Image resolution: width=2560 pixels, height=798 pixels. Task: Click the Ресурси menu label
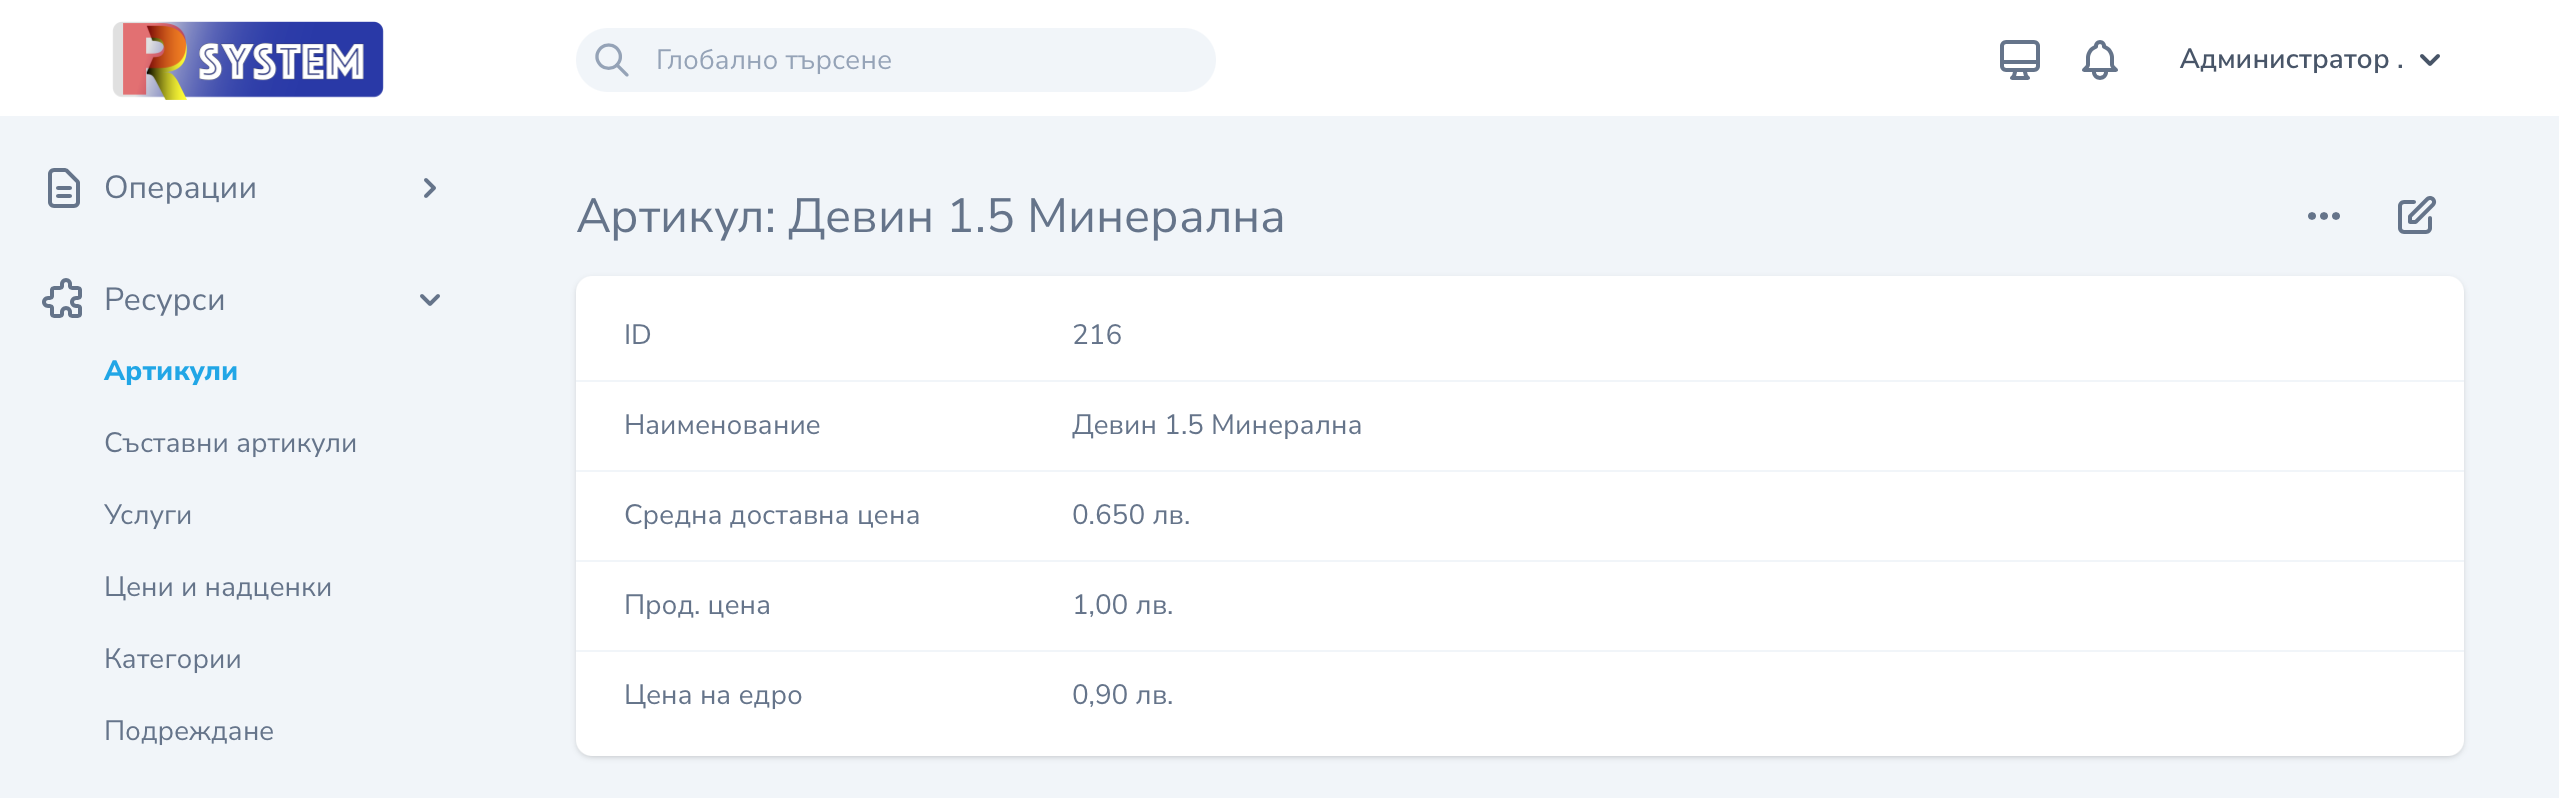(x=165, y=300)
